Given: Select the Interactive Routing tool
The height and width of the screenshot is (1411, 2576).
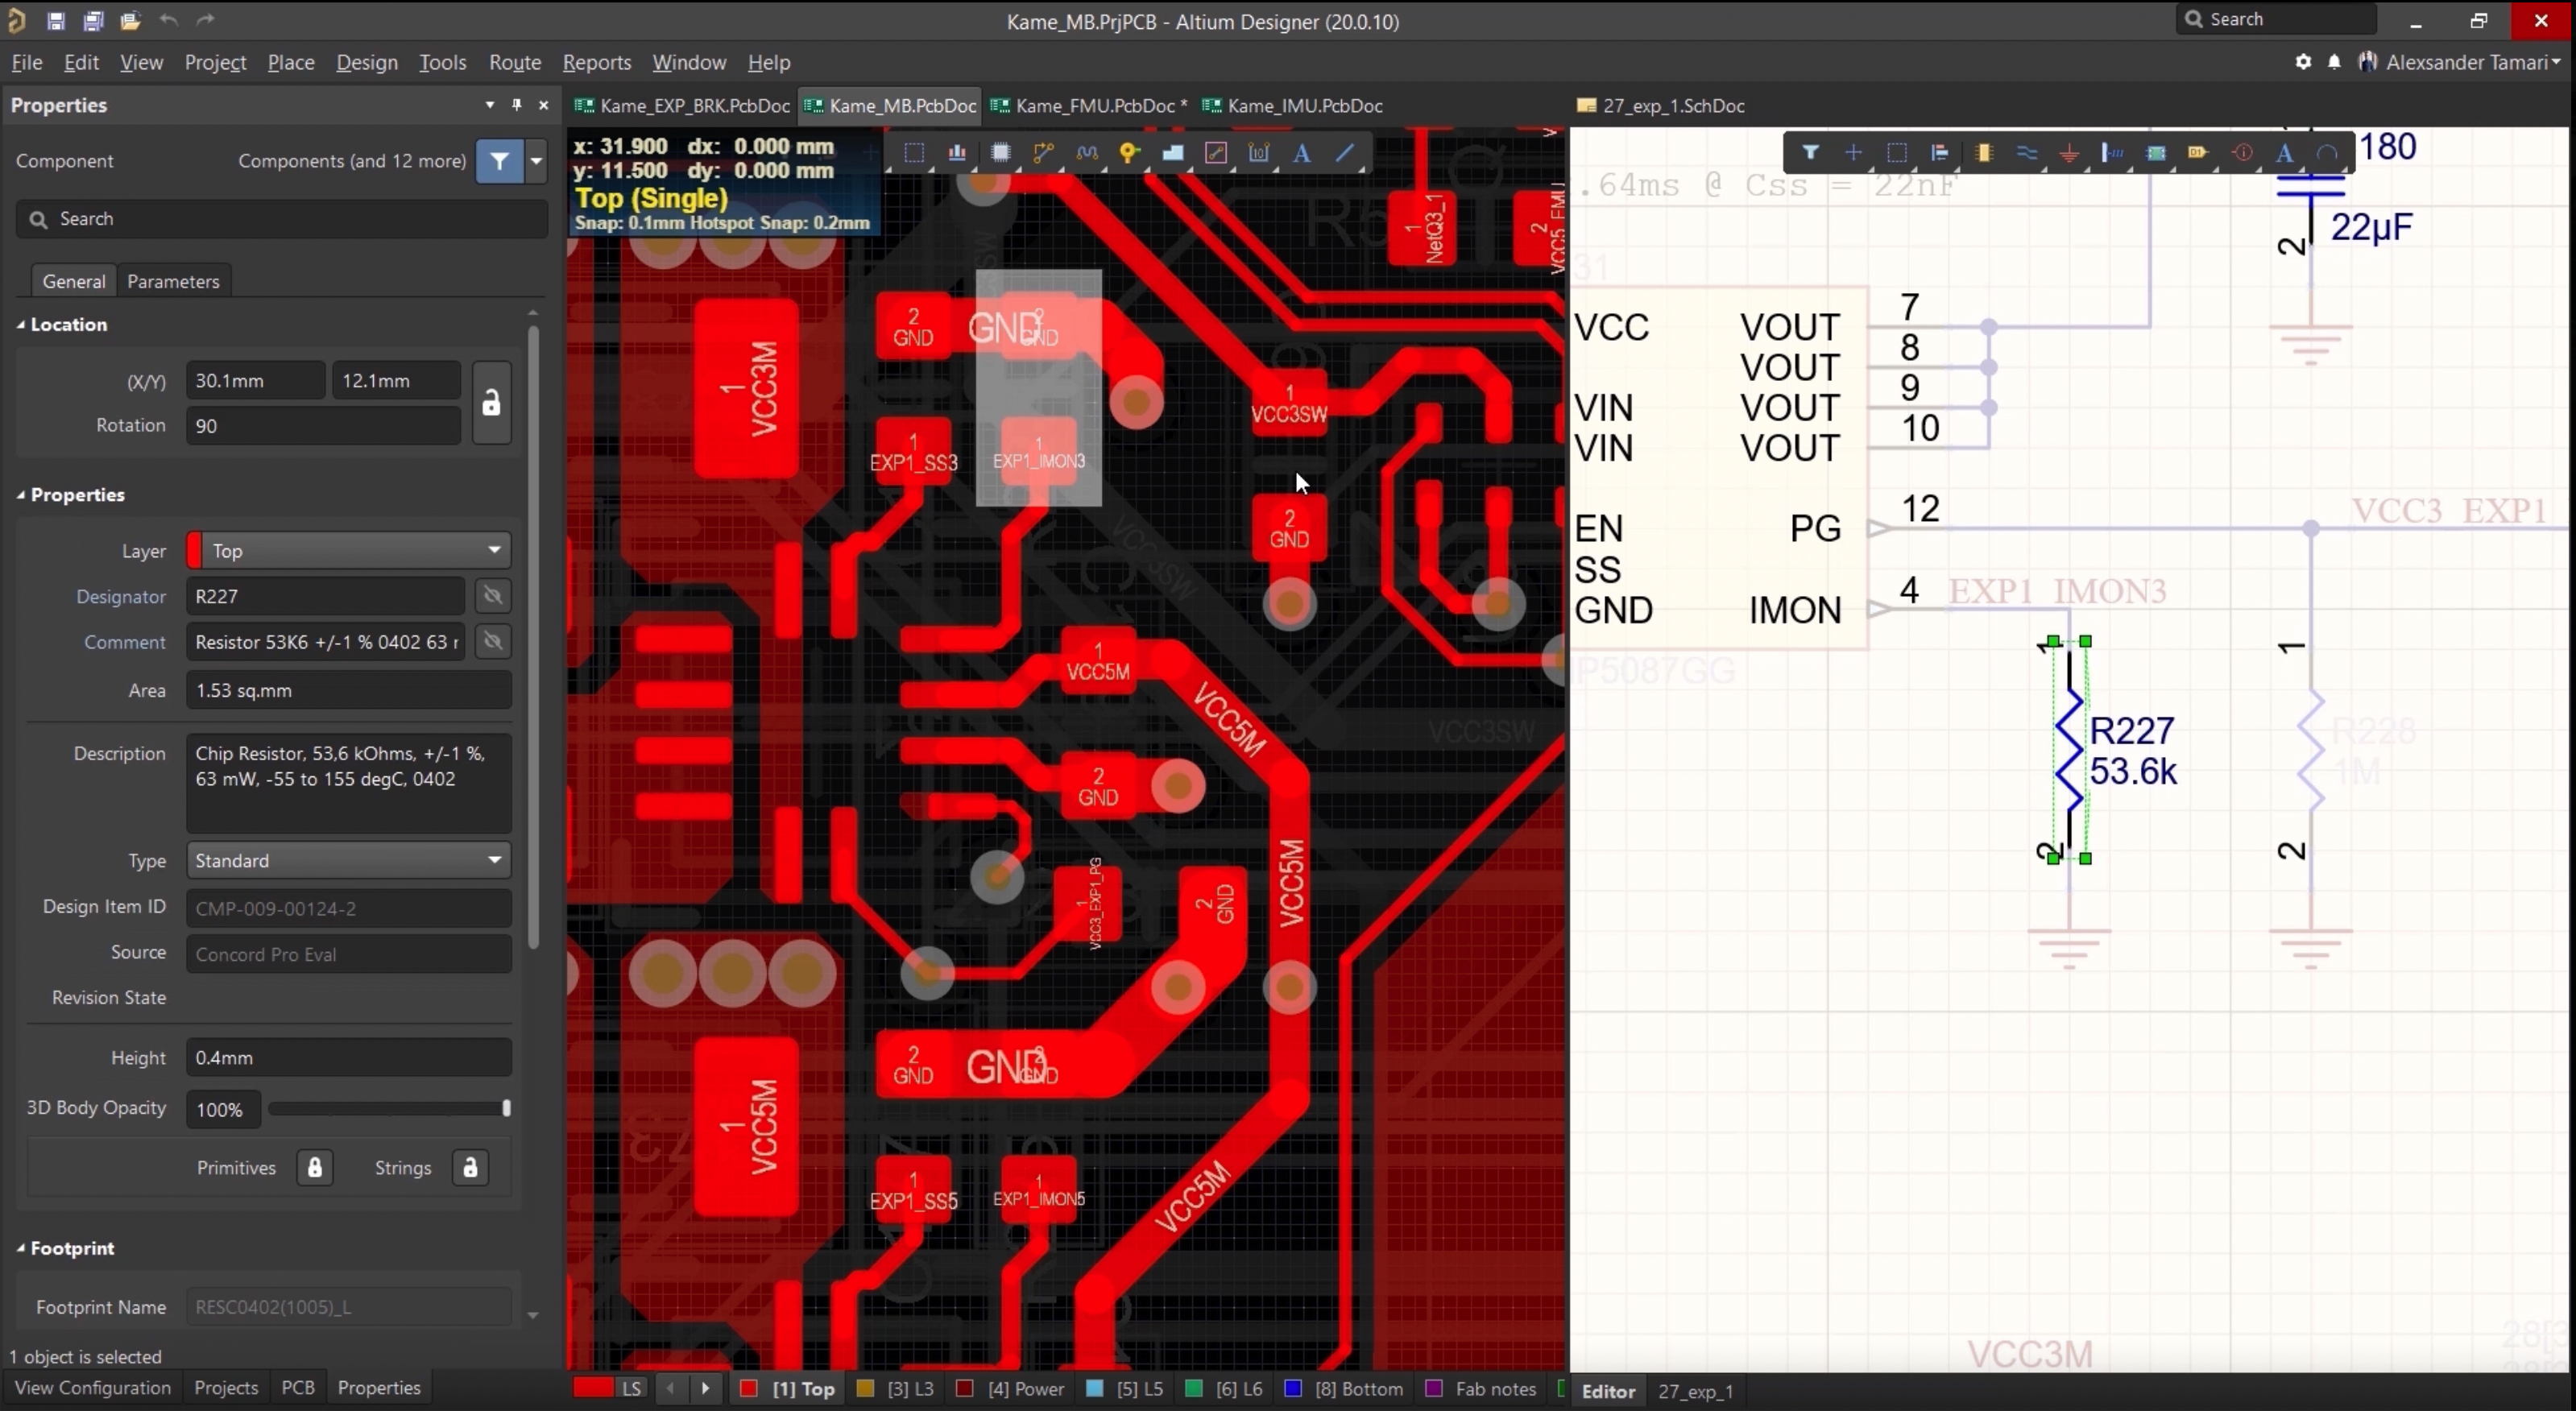Looking at the screenshot, I should coord(1043,153).
